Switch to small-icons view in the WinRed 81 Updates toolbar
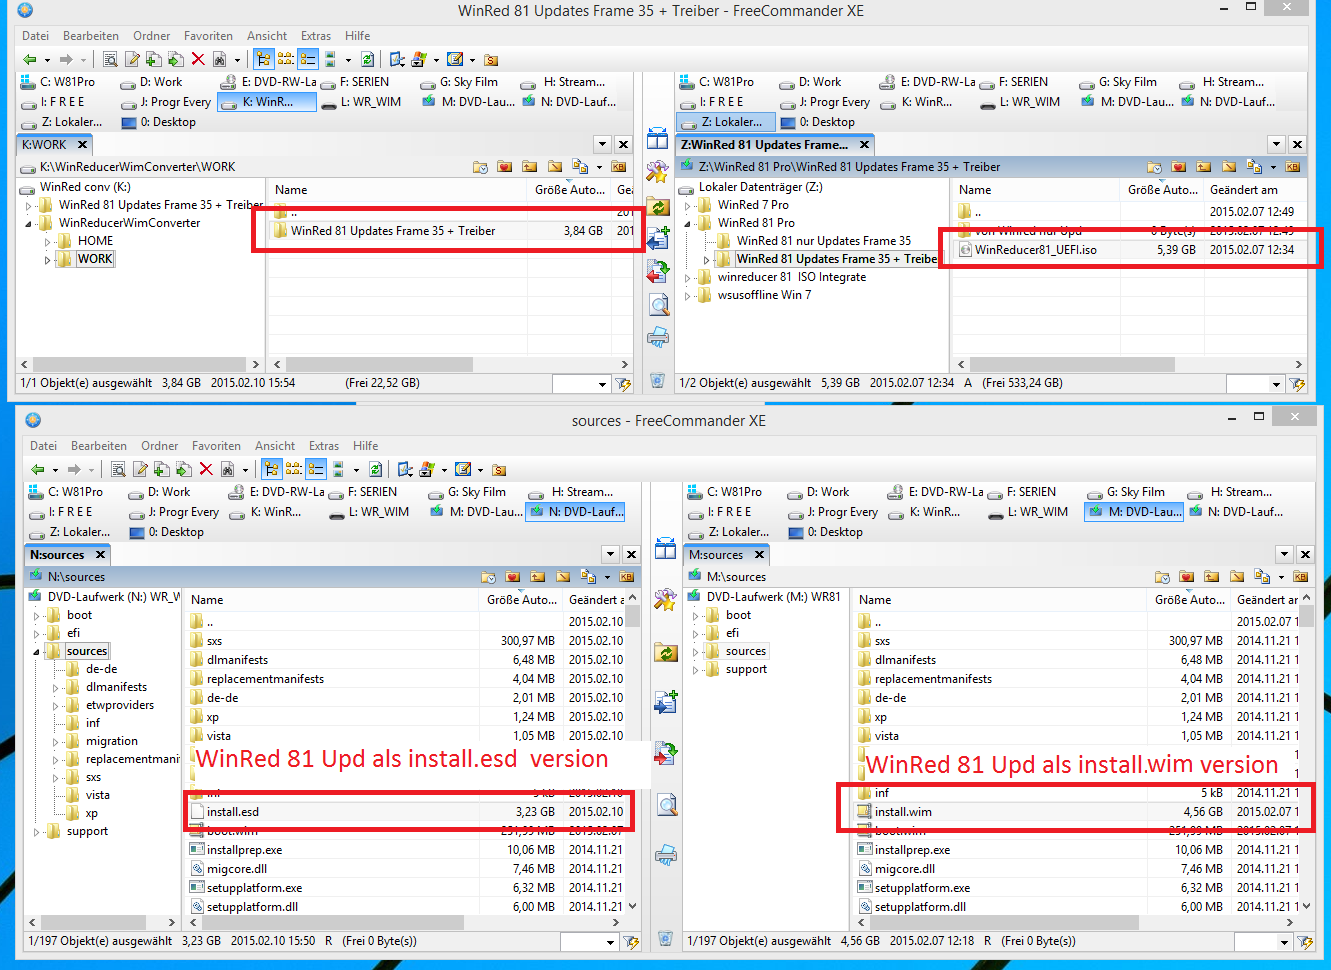1331x970 pixels. pyautogui.click(x=285, y=59)
